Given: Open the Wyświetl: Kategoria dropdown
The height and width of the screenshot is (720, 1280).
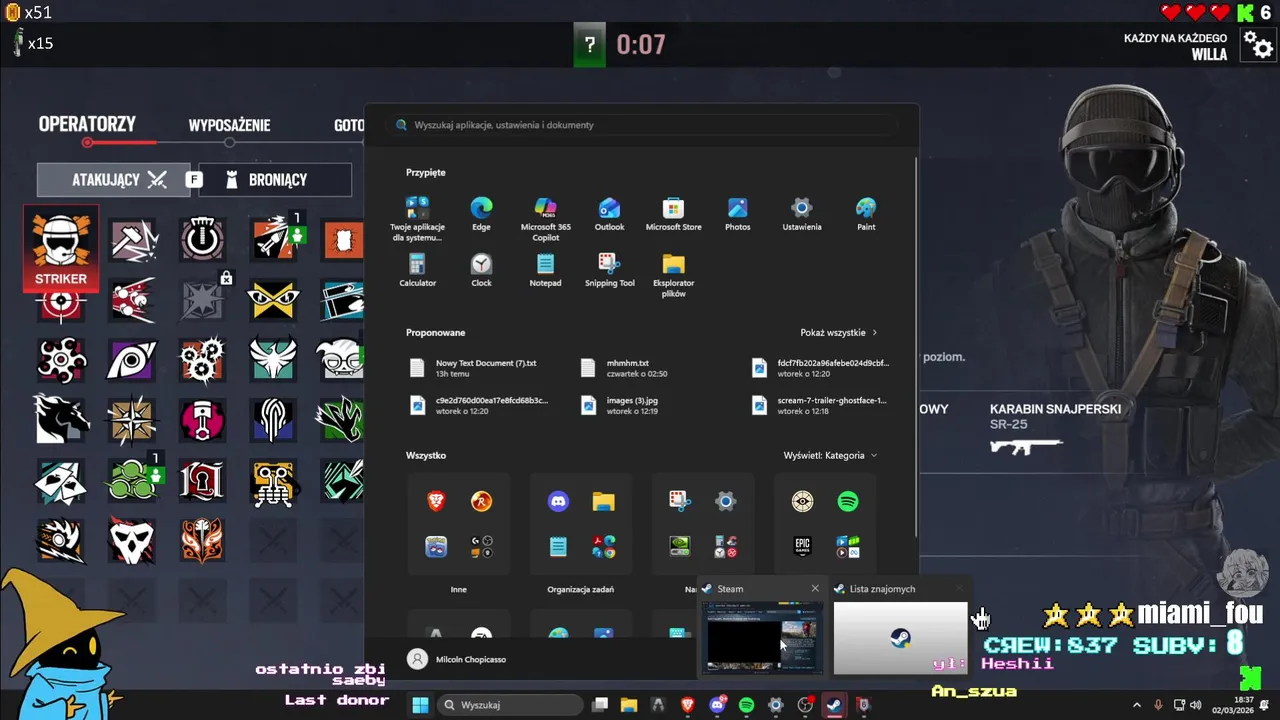Looking at the screenshot, I should click(830, 455).
